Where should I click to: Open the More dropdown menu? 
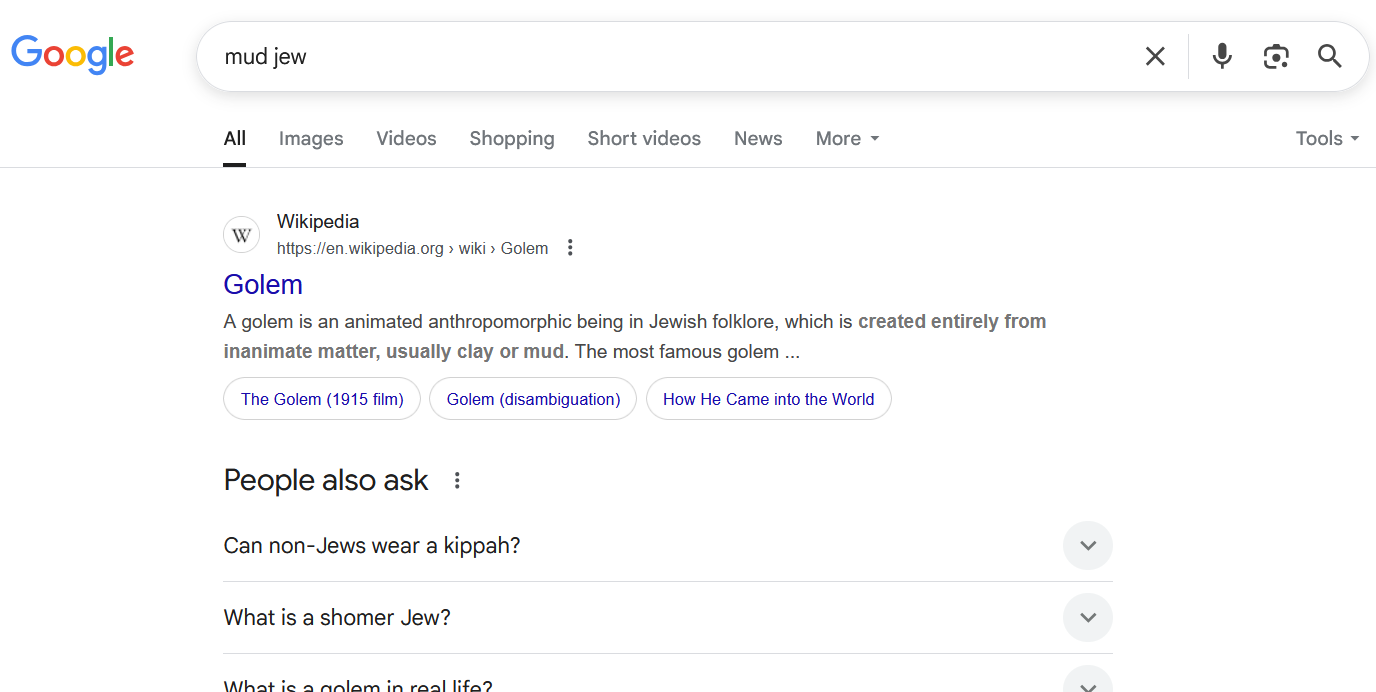847,139
